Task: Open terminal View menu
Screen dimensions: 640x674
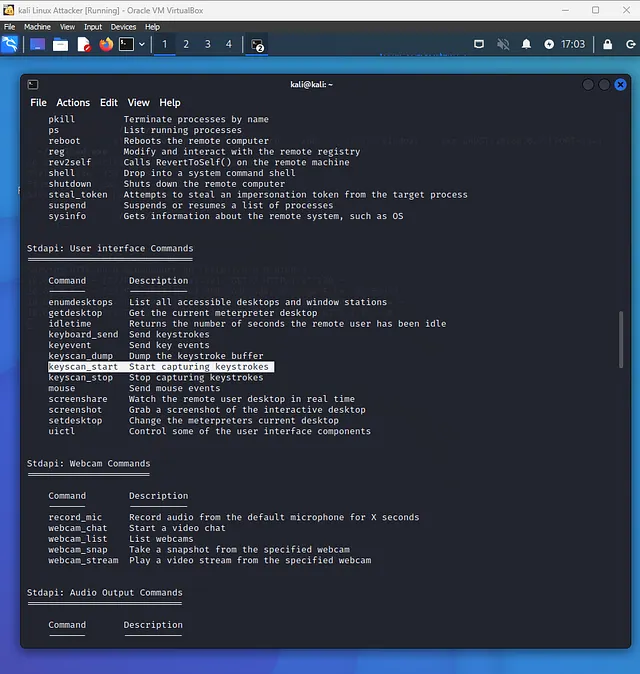Action: [x=138, y=103]
